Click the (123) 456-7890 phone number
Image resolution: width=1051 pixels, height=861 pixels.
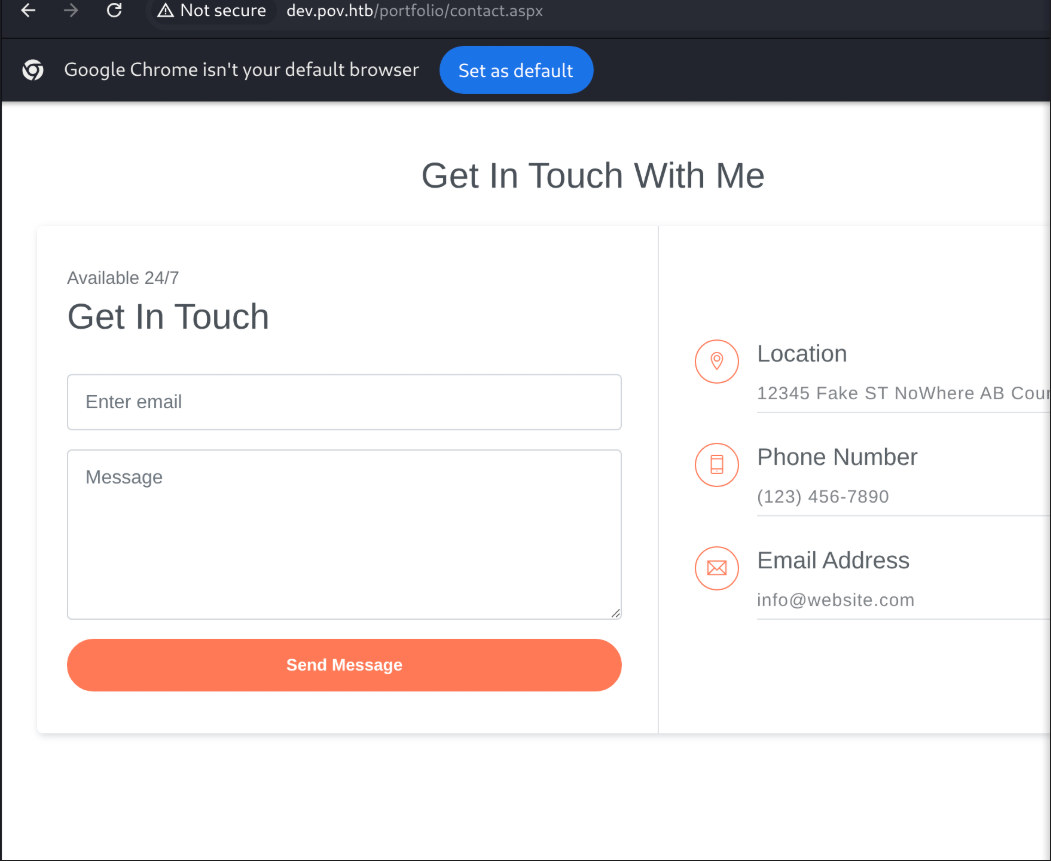pos(822,496)
